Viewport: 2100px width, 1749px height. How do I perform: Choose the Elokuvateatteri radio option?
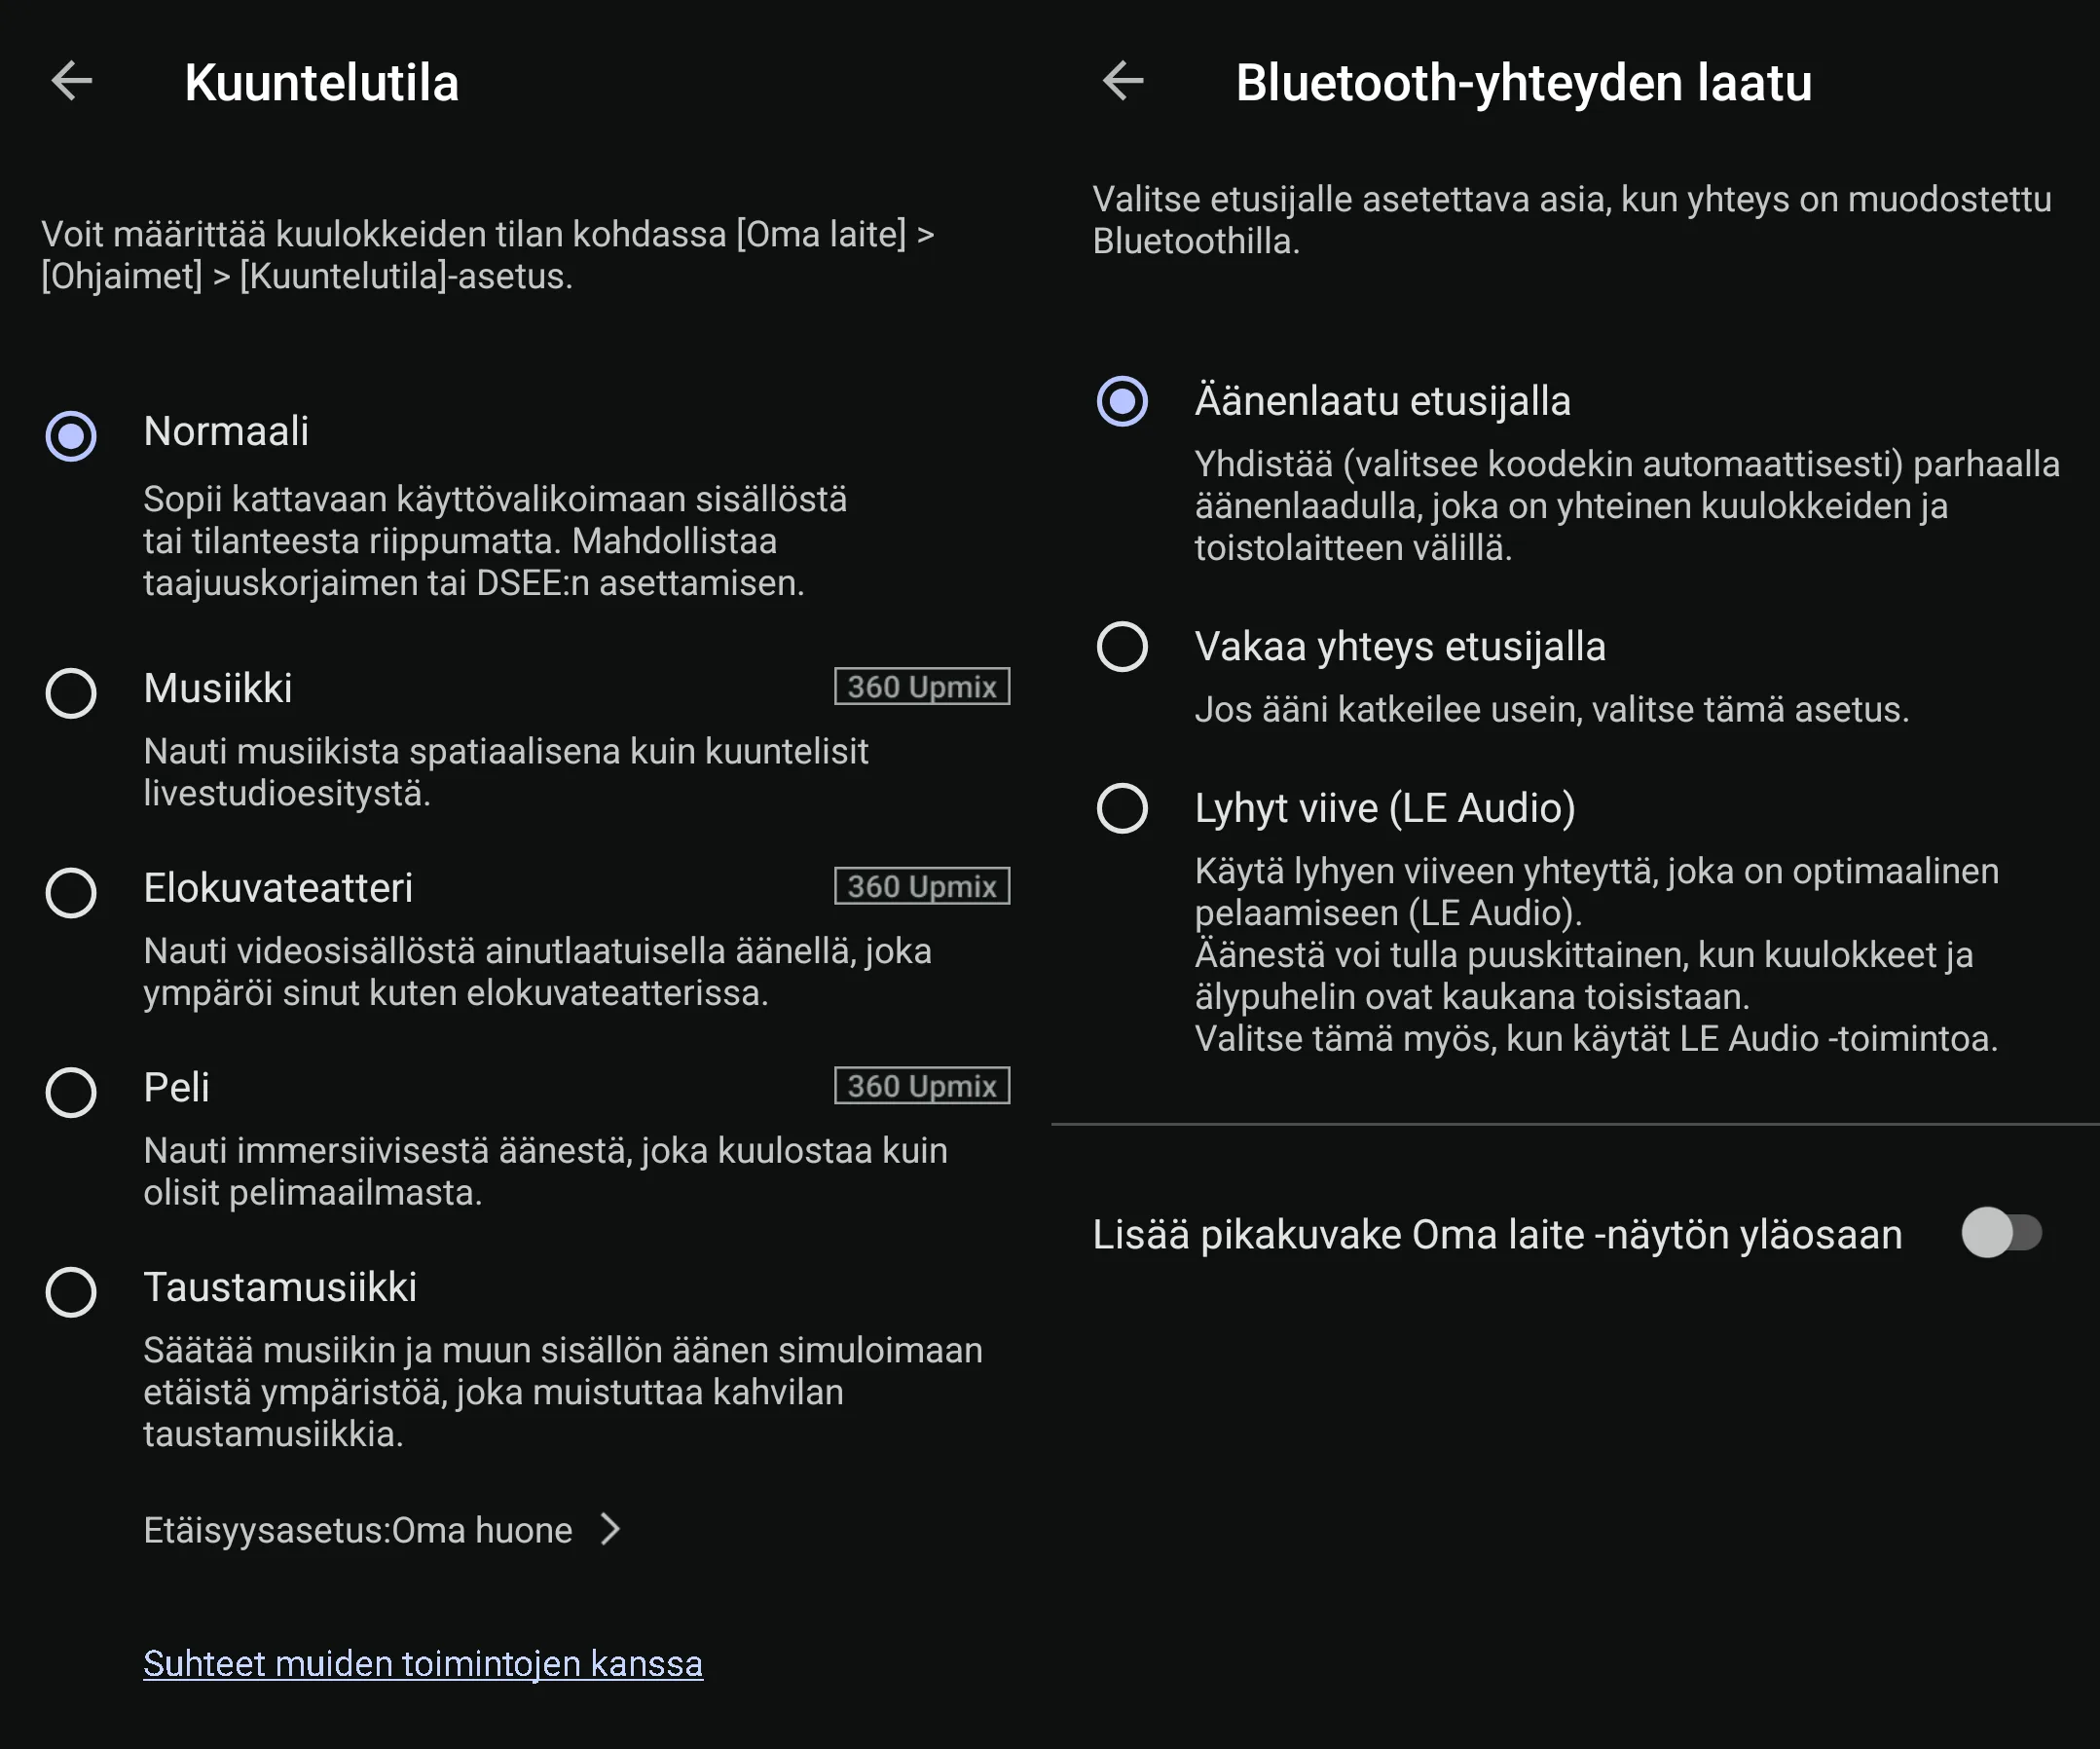(71, 892)
